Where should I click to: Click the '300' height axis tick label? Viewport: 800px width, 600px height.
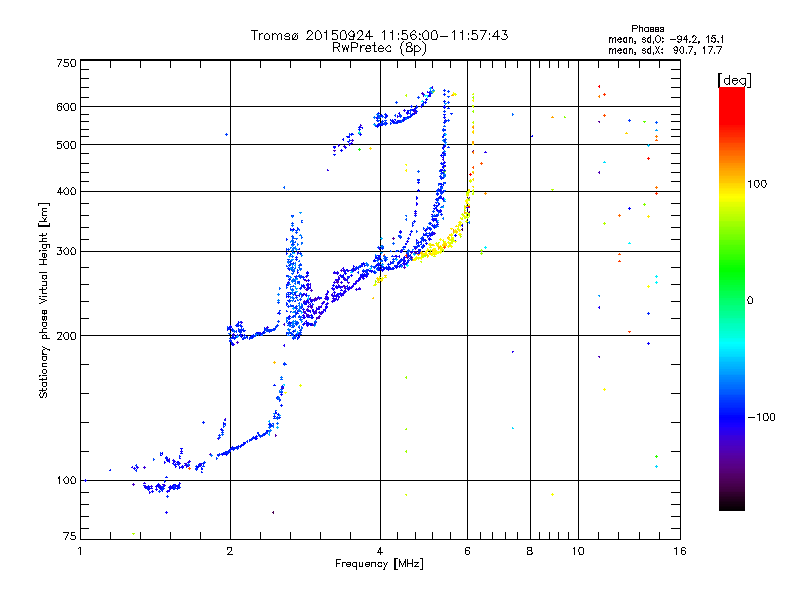point(66,252)
